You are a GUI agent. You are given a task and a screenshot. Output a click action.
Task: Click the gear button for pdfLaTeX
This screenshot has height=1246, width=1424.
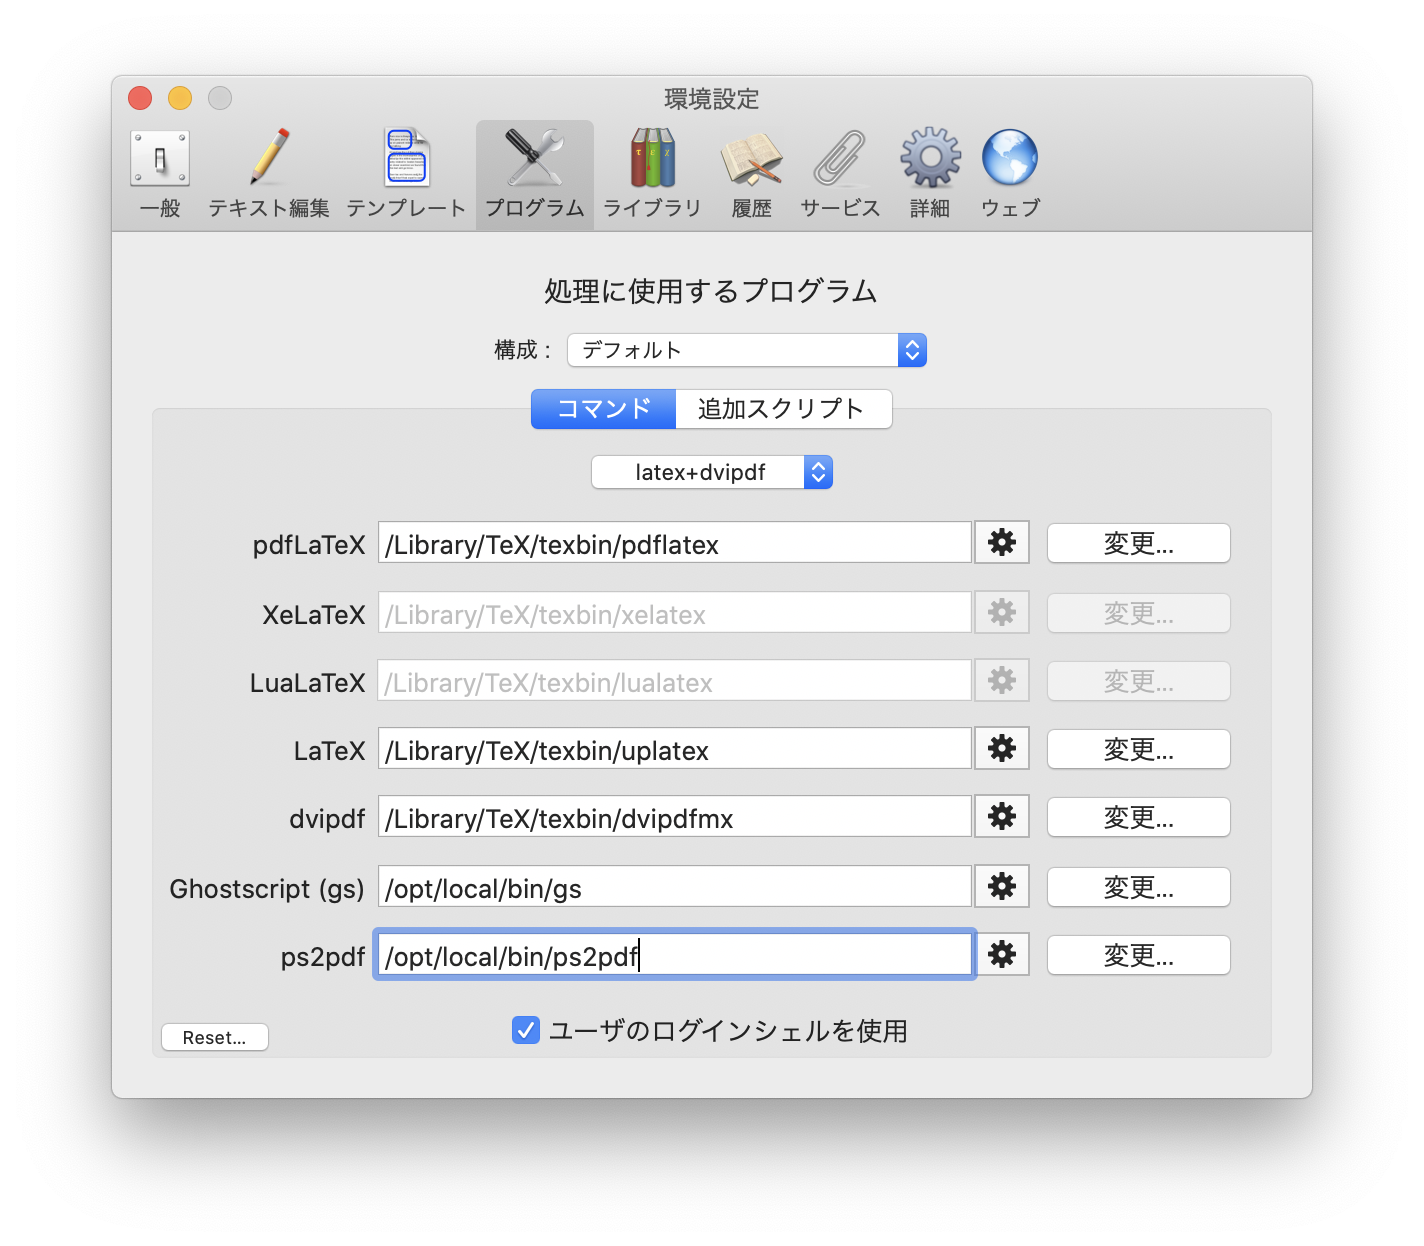1002,543
